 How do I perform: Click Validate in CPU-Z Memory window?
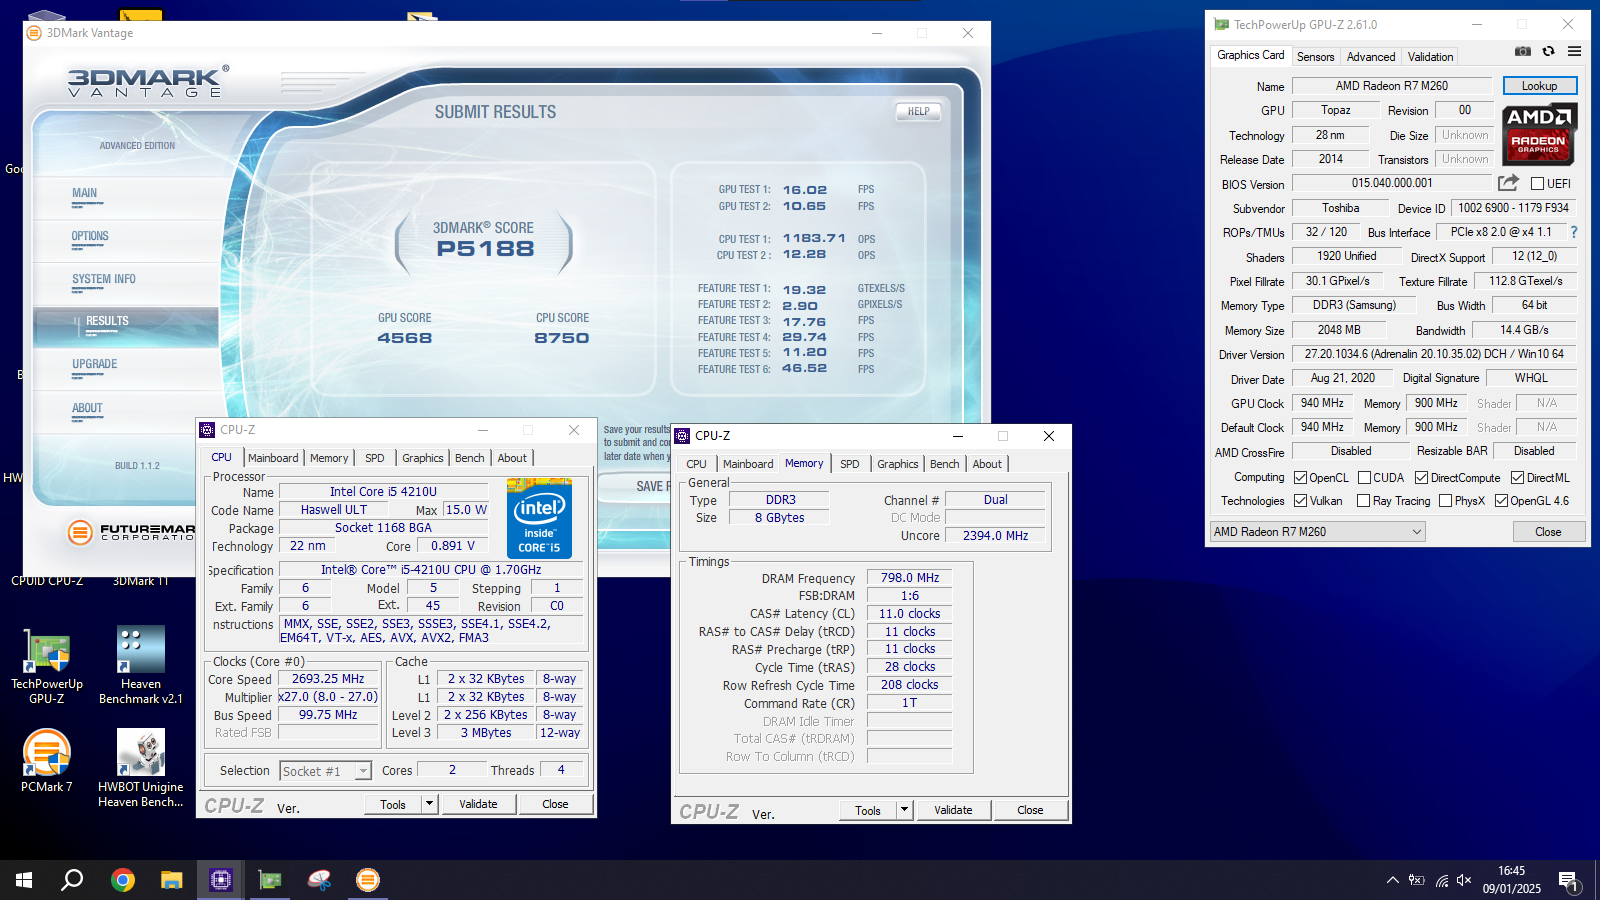point(953,810)
